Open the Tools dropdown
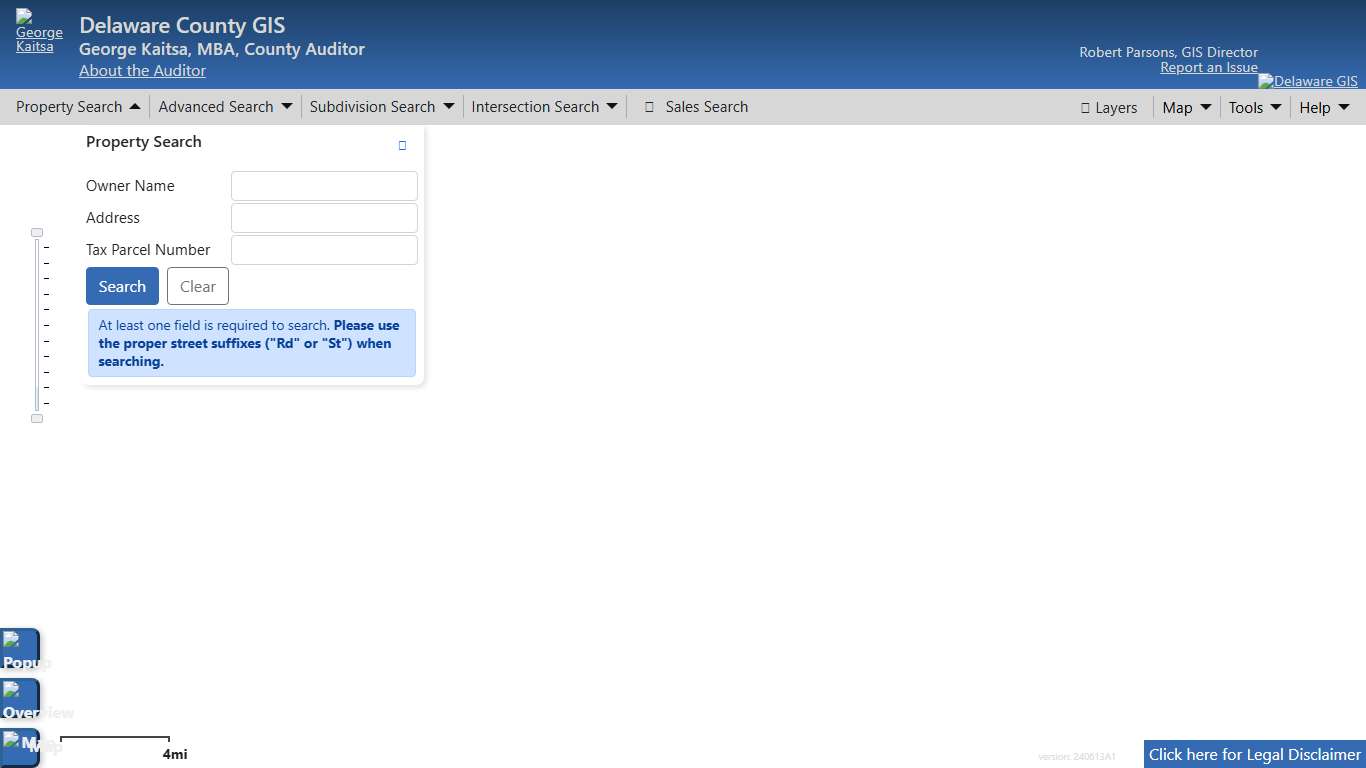The image size is (1366, 768). pos(1253,107)
